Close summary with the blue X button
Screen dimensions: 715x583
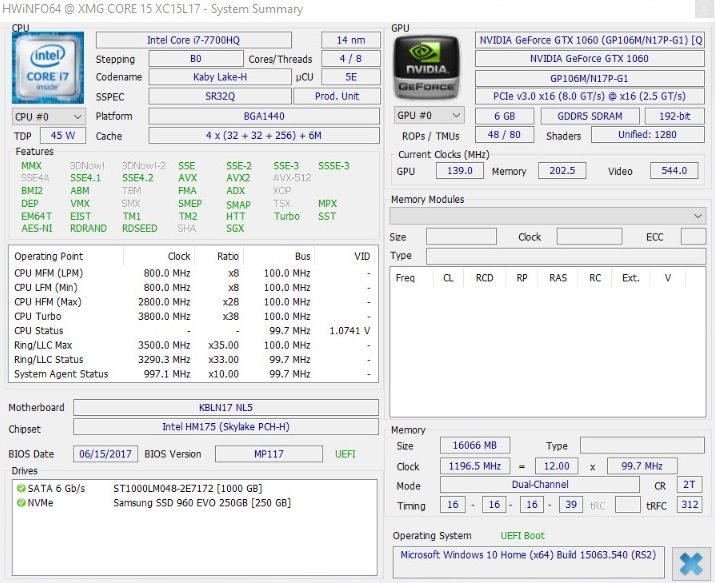click(x=691, y=564)
